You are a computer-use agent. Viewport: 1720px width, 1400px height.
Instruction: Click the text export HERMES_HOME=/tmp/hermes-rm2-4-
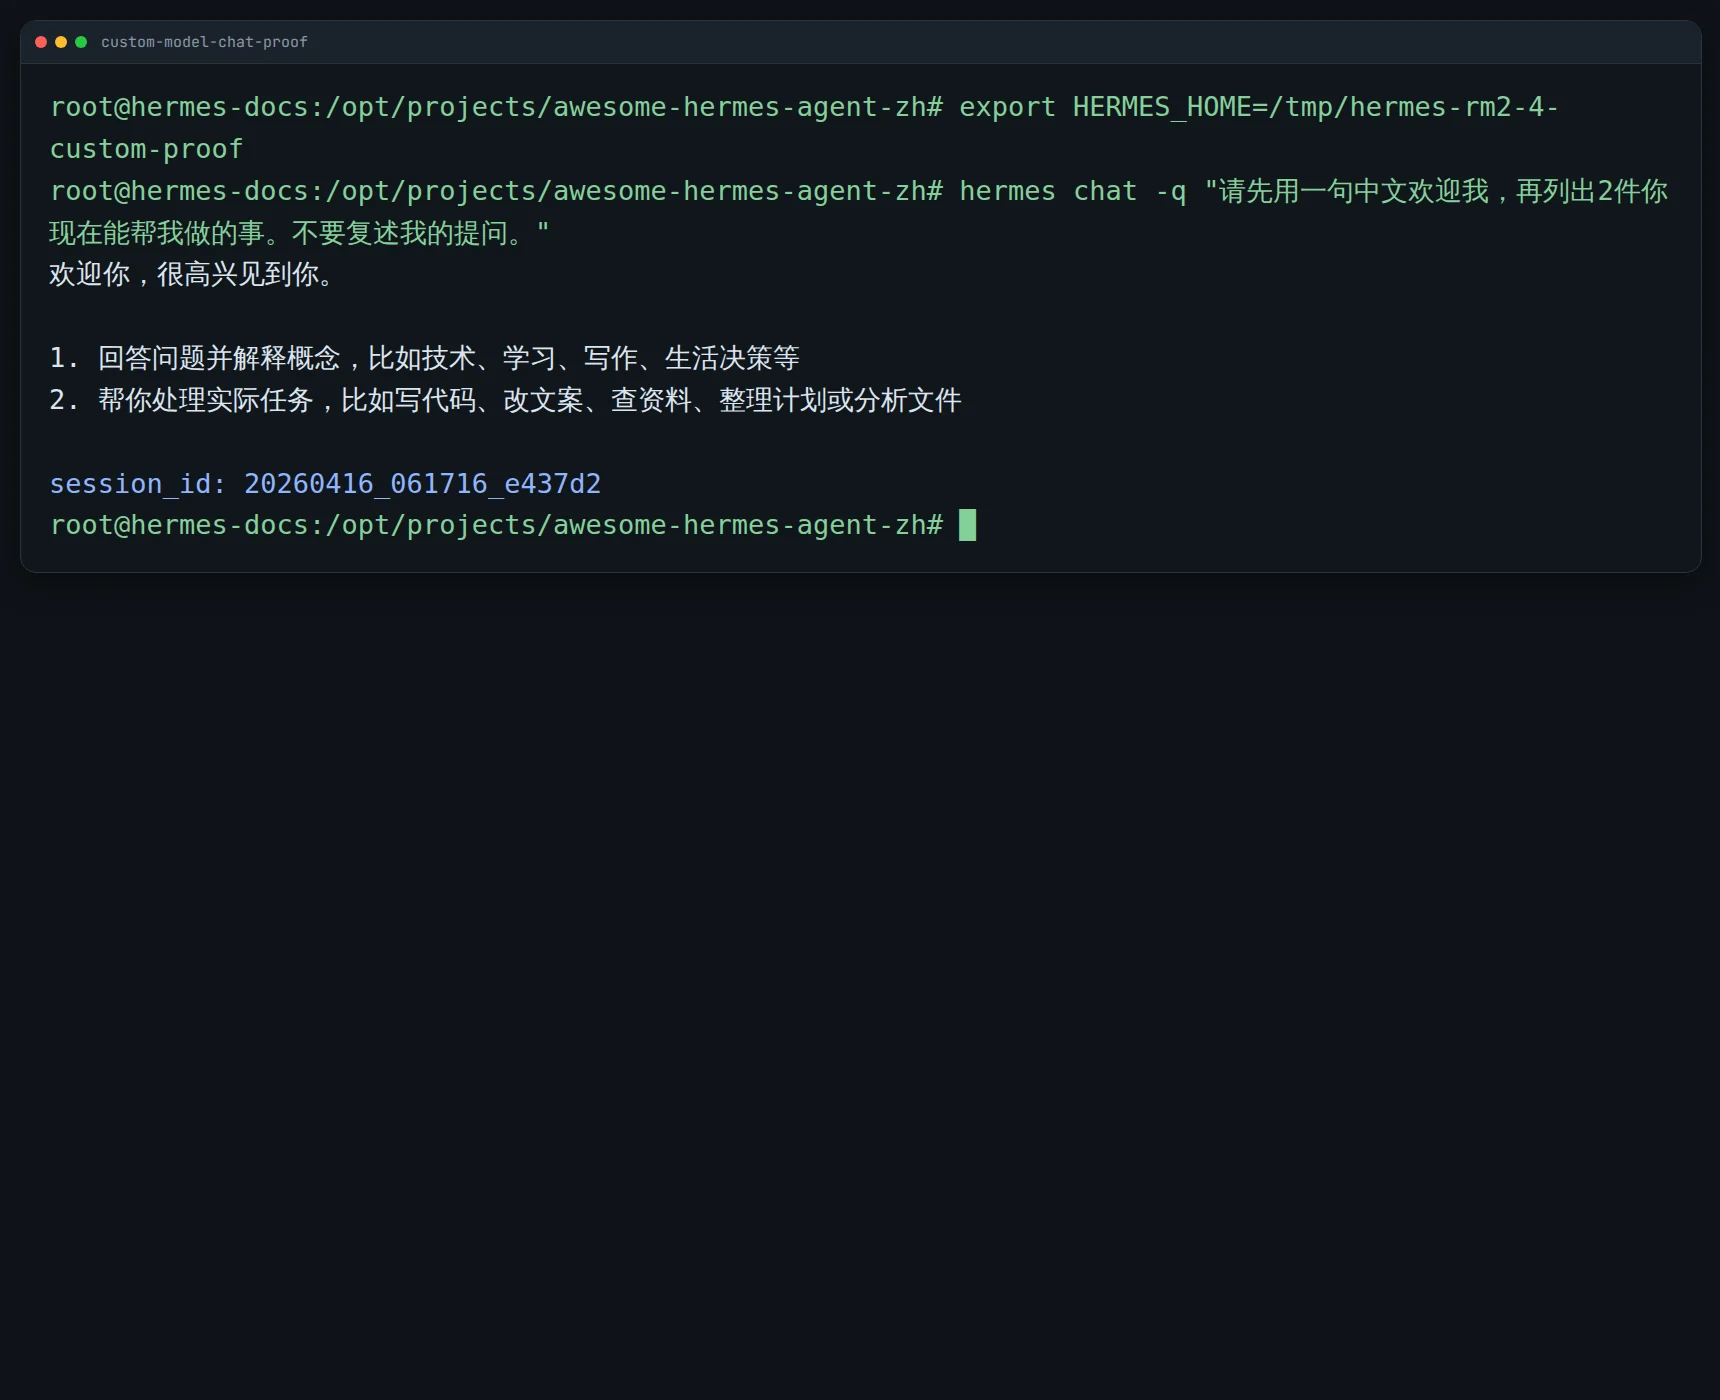coord(1259,107)
